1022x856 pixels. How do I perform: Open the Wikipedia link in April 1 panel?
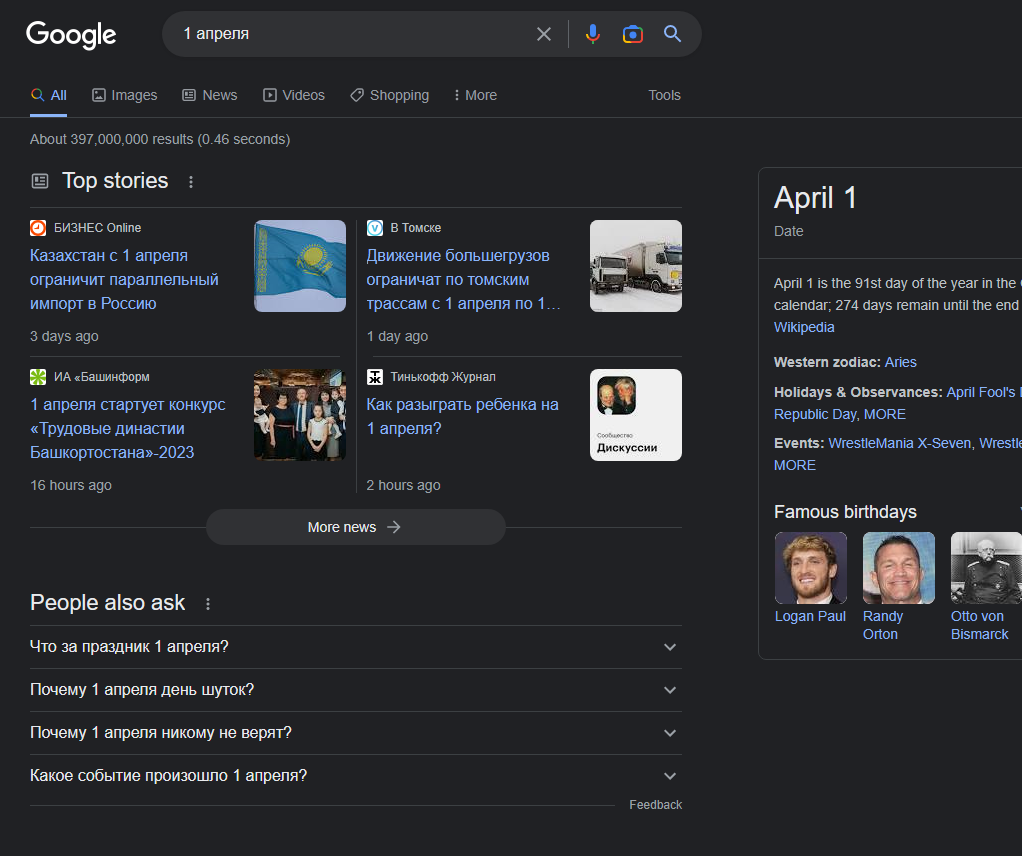(x=804, y=327)
